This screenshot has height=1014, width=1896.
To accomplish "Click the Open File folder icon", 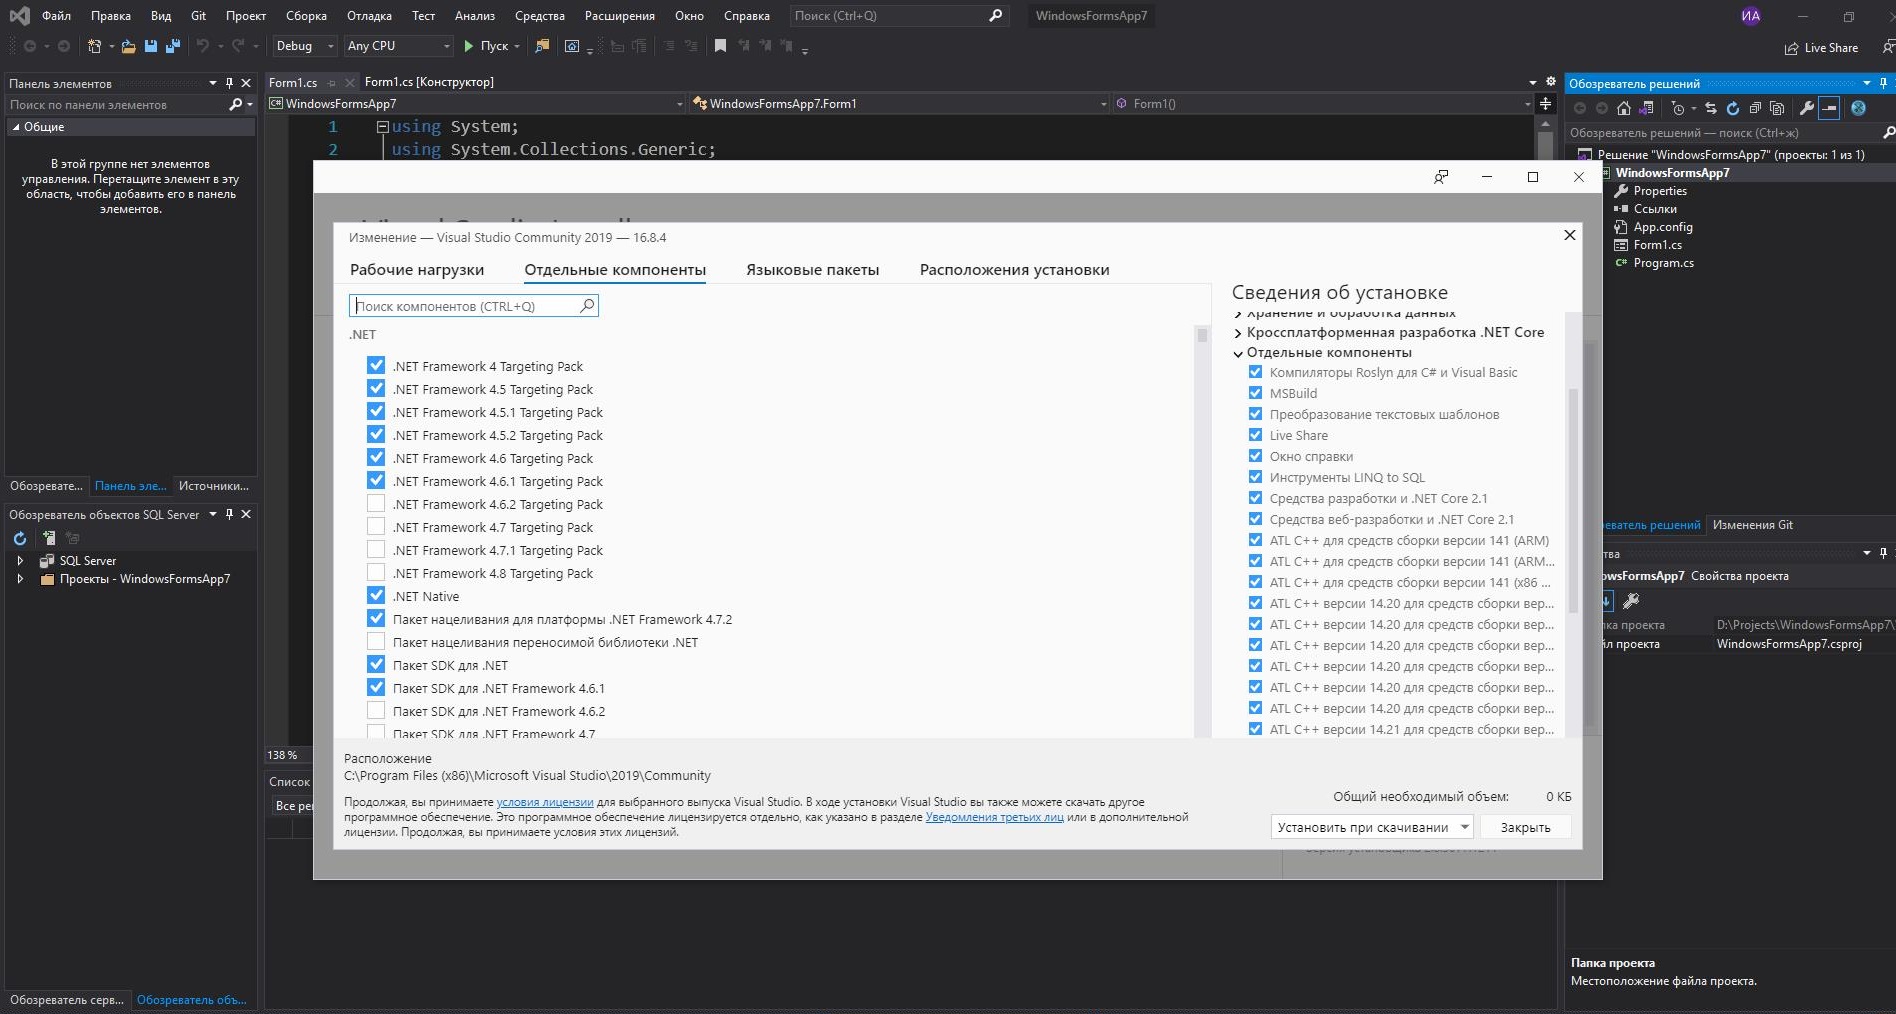I will pos(129,46).
